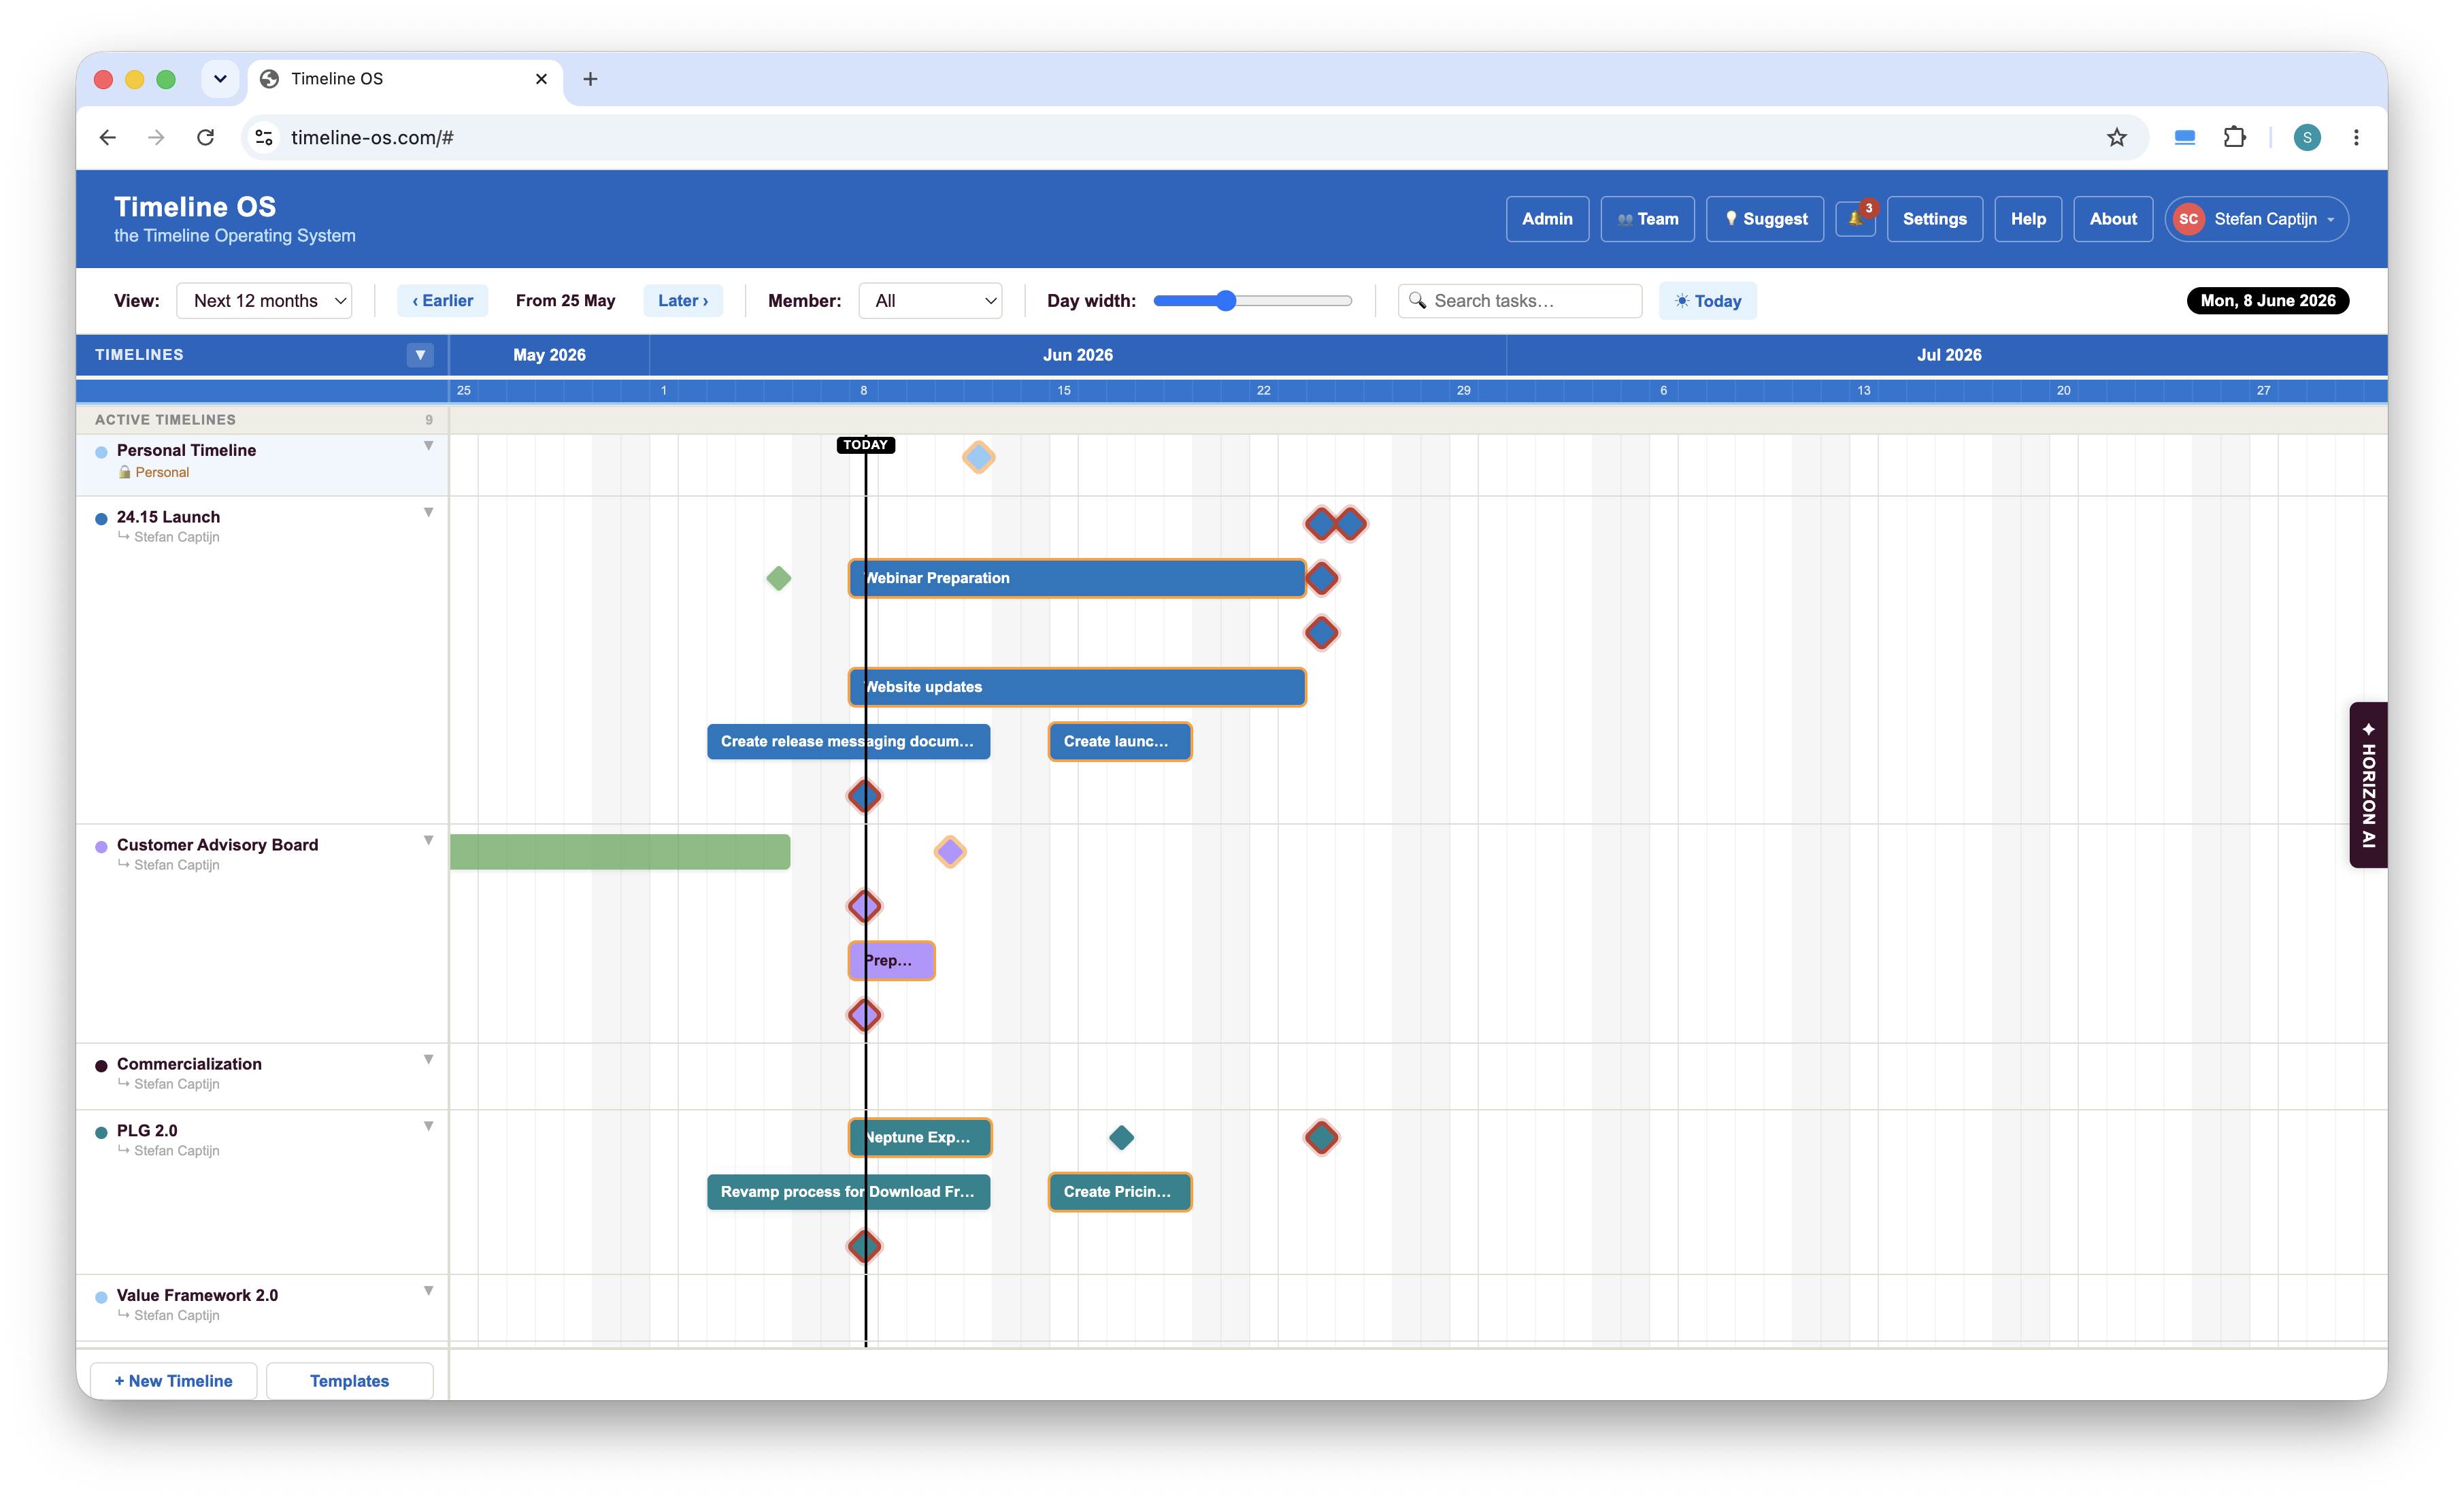Switch to the Timeline OS browser tab

tap(405, 79)
